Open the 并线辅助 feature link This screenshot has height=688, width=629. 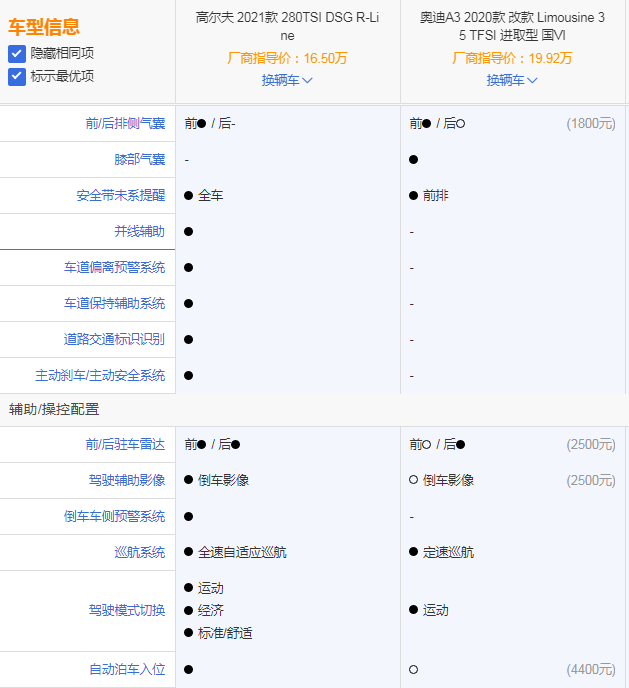point(140,232)
